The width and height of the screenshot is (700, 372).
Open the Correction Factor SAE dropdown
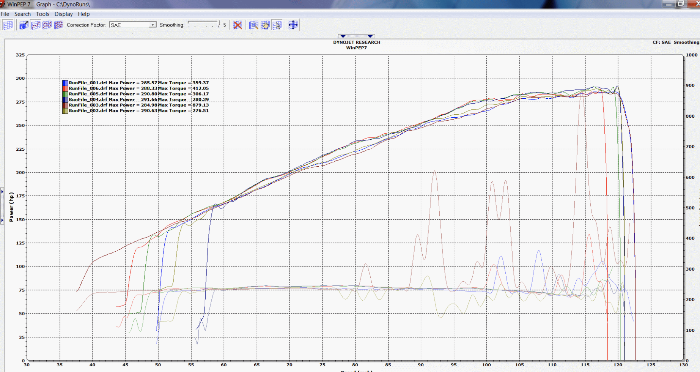(133, 25)
